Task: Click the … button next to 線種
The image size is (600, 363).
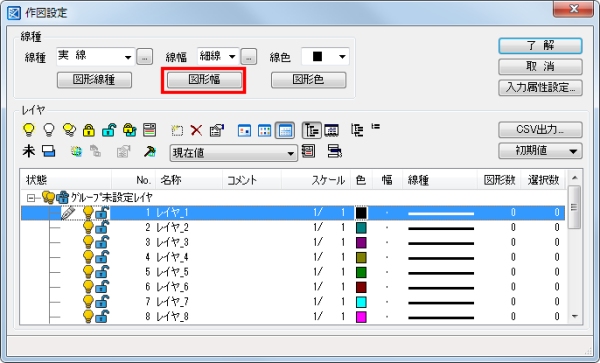Action: pyautogui.click(x=145, y=57)
